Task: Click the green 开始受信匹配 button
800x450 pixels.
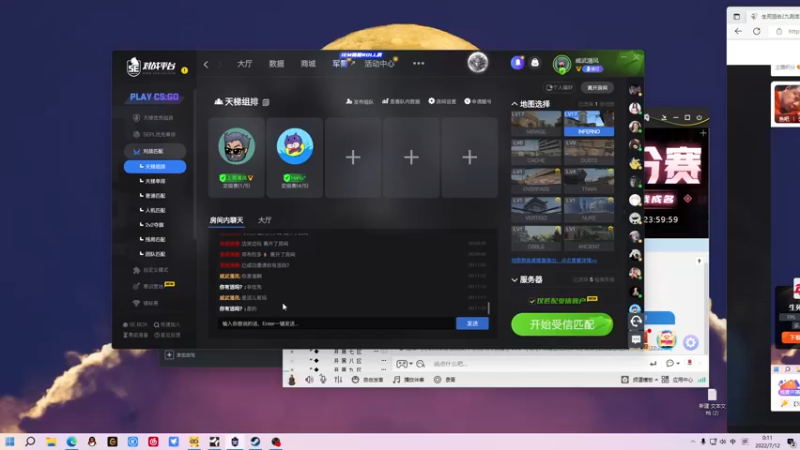Action: (x=562, y=324)
